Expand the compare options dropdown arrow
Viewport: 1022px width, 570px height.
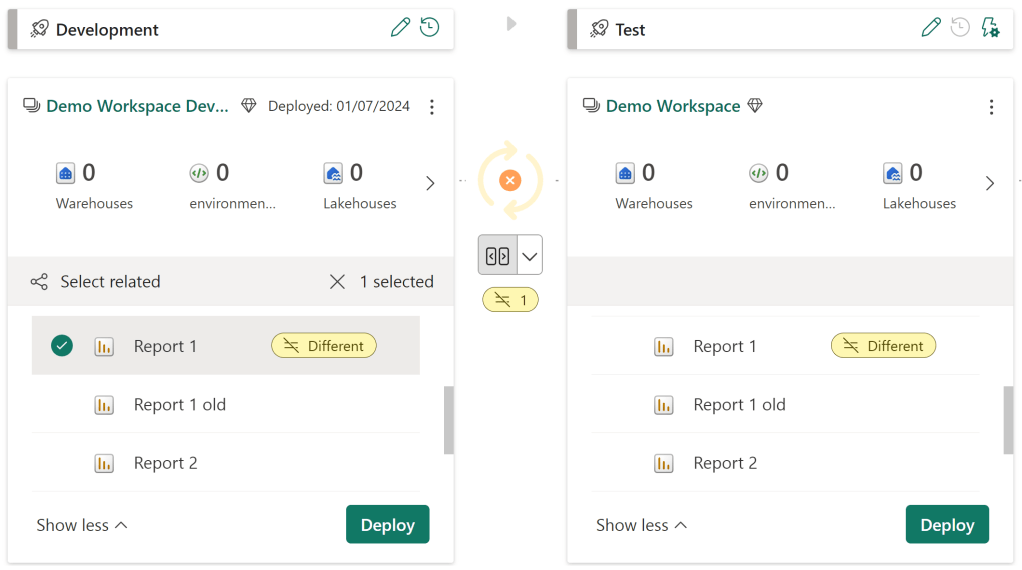point(530,255)
